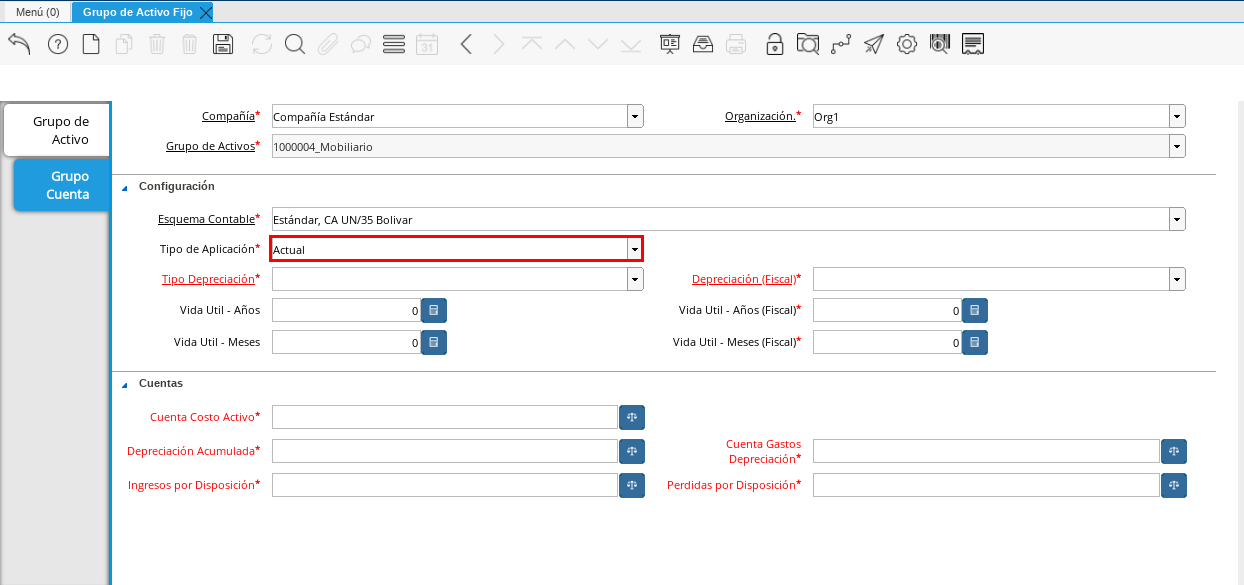Save record using the floppy disk icon

coord(223,44)
